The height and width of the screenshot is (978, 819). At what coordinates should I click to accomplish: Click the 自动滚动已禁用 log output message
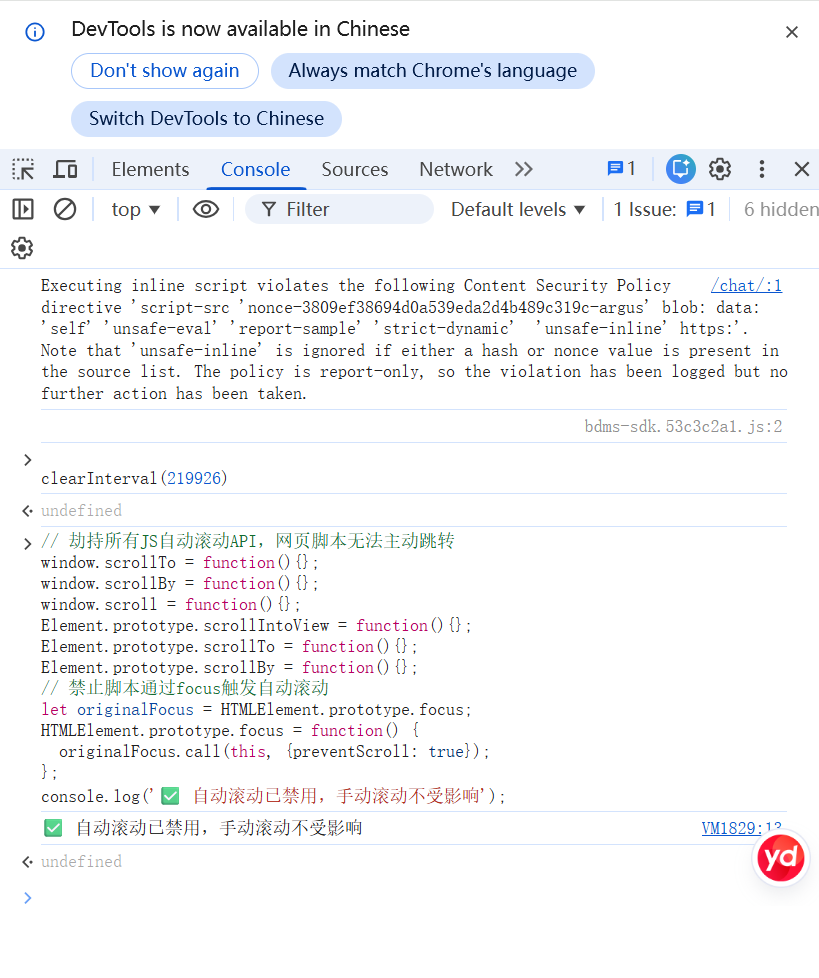pos(203,828)
